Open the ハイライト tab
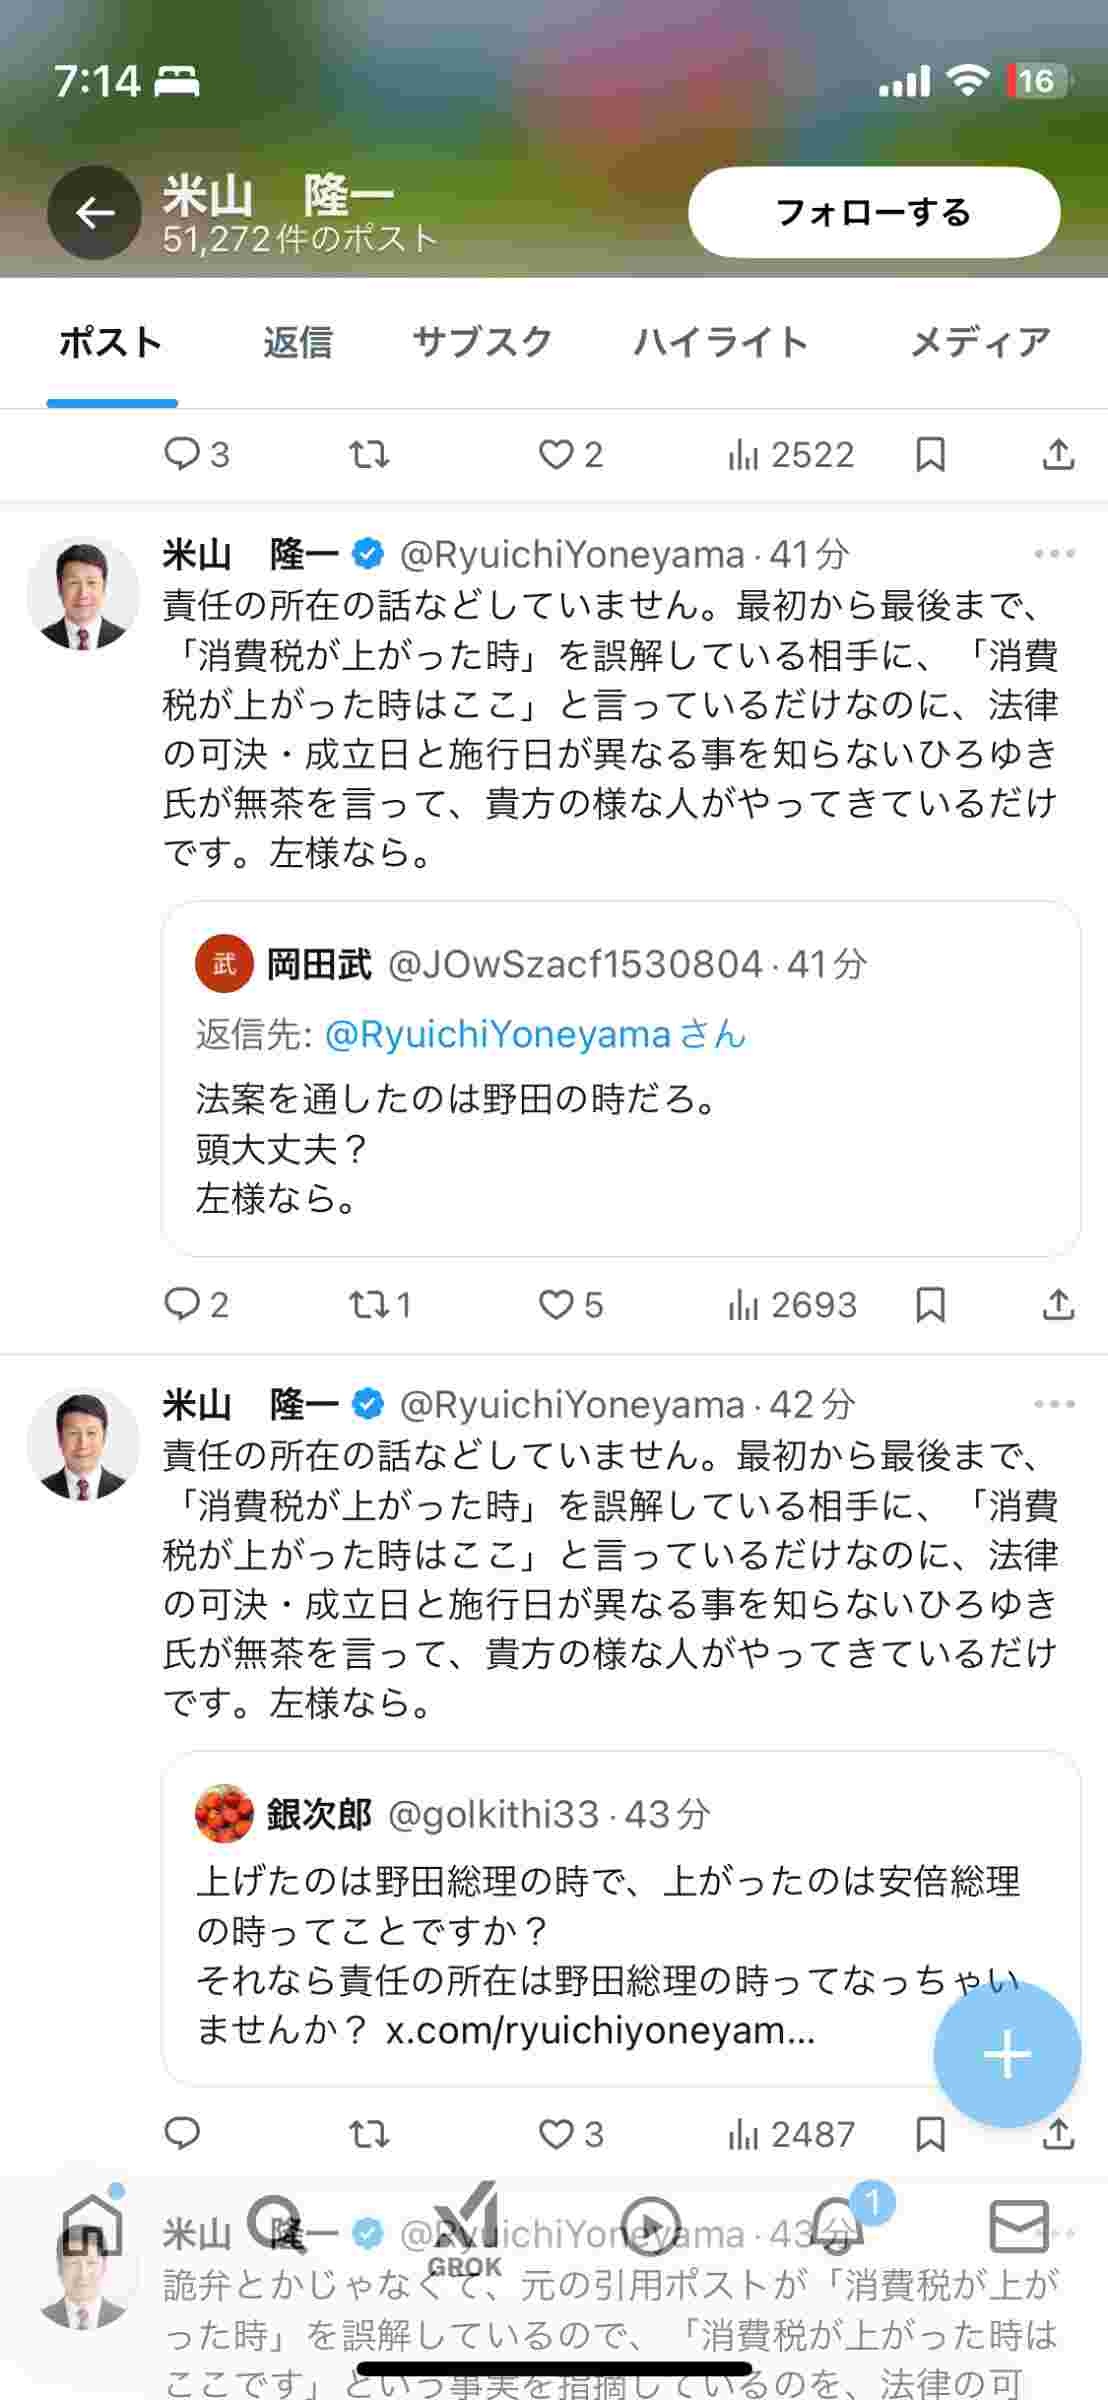 click(720, 343)
